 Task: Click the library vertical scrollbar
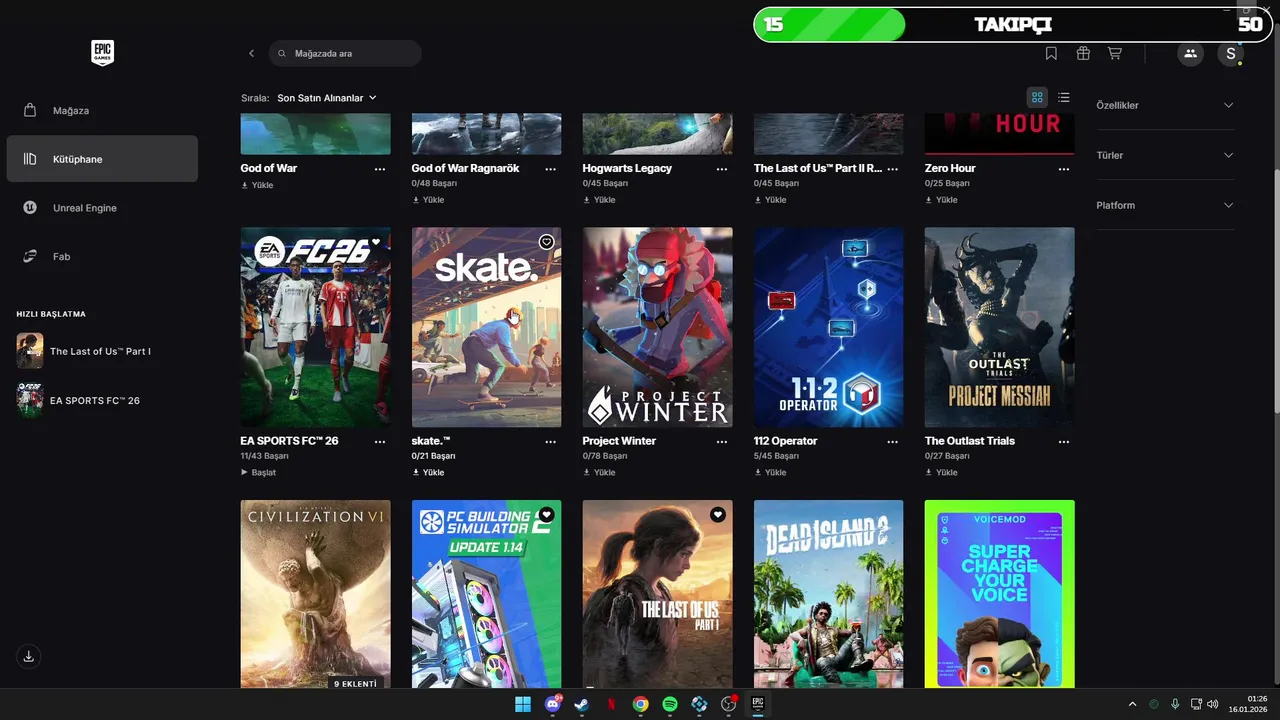[x=1276, y=290]
